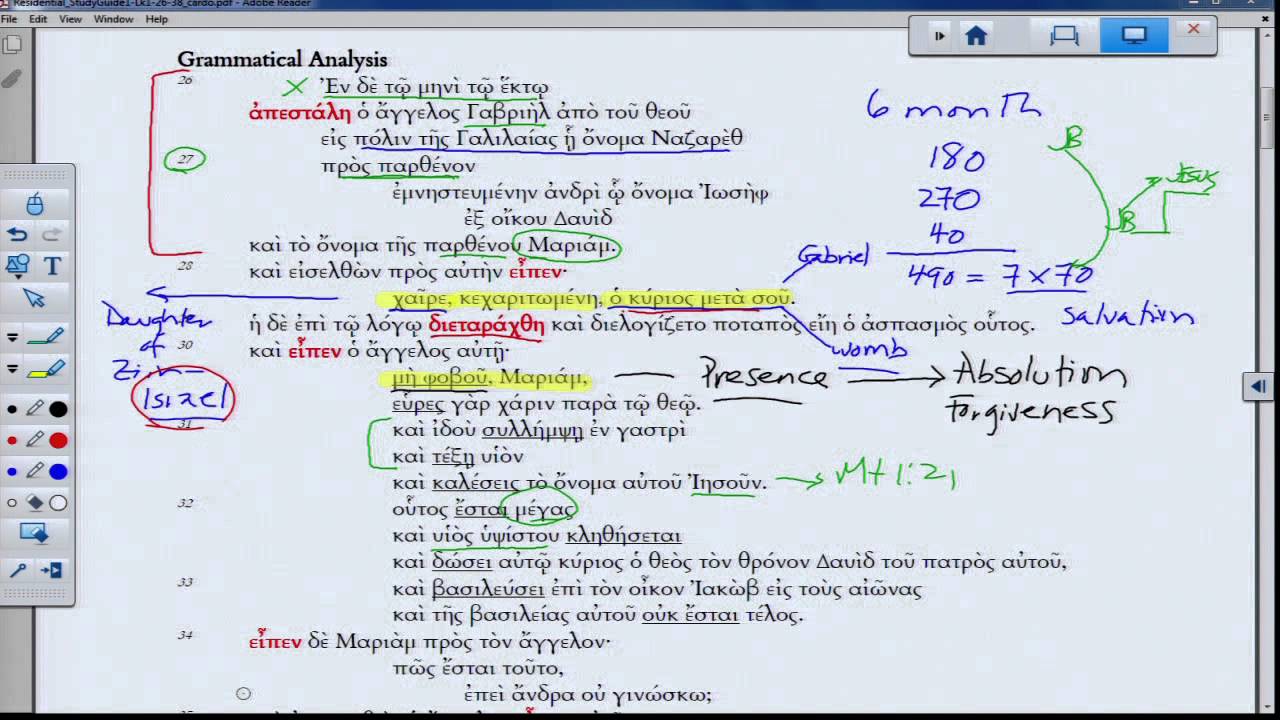Pick the black pen pencil icon
Image resolution: width=1280 pixels, height=720 pixels.
[35, 408]
